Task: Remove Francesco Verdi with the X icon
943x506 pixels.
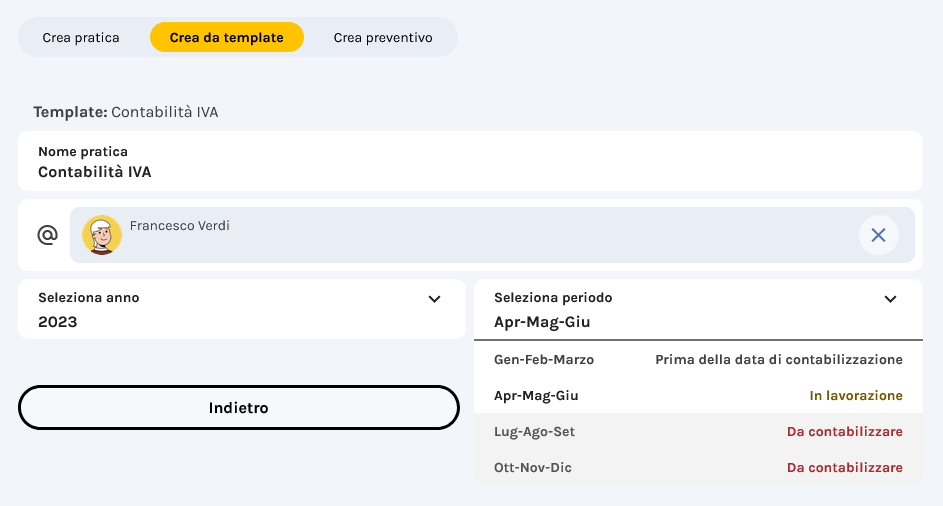Action: tap(878, 235)
